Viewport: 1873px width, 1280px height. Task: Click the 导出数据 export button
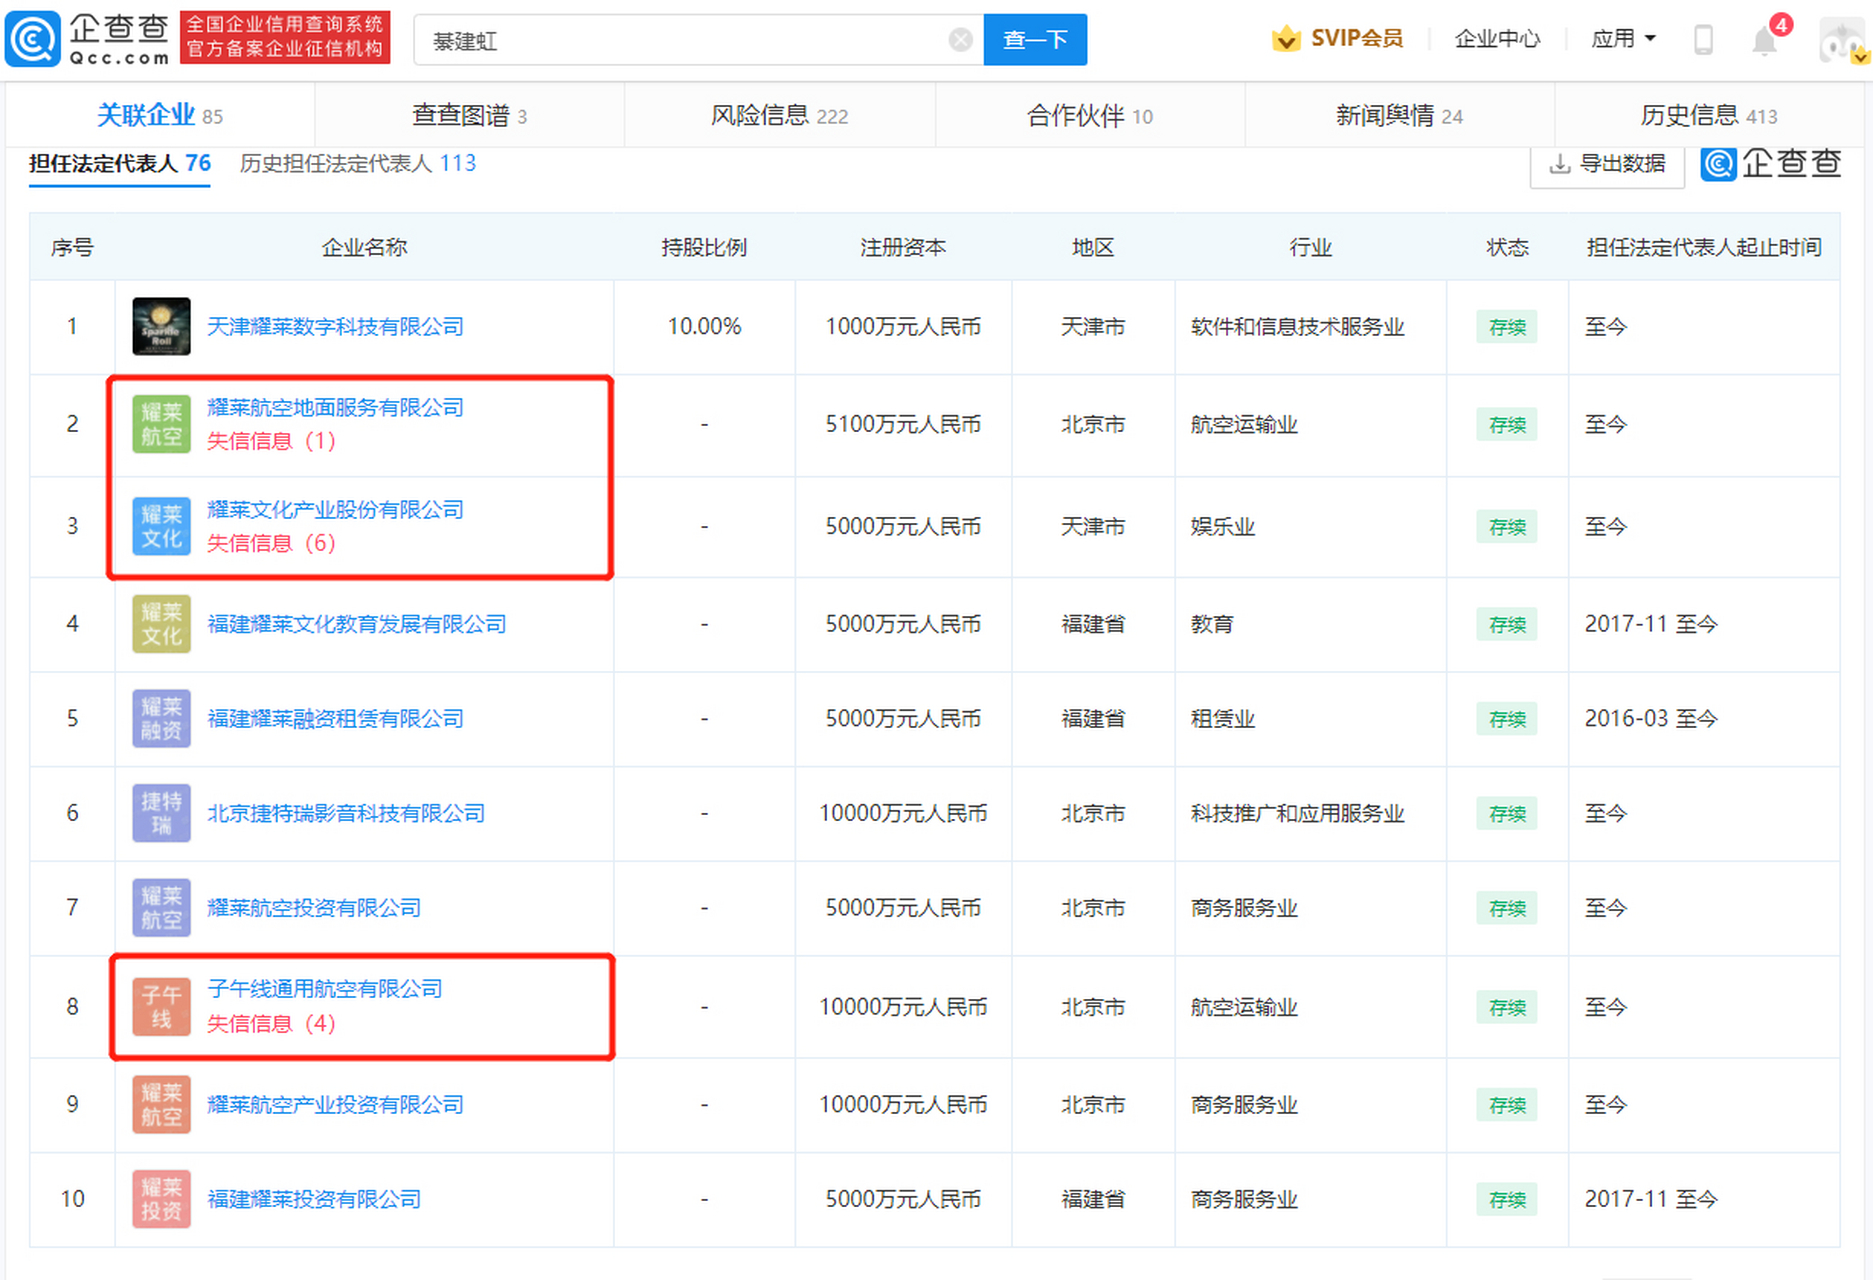pos(1607,164)
